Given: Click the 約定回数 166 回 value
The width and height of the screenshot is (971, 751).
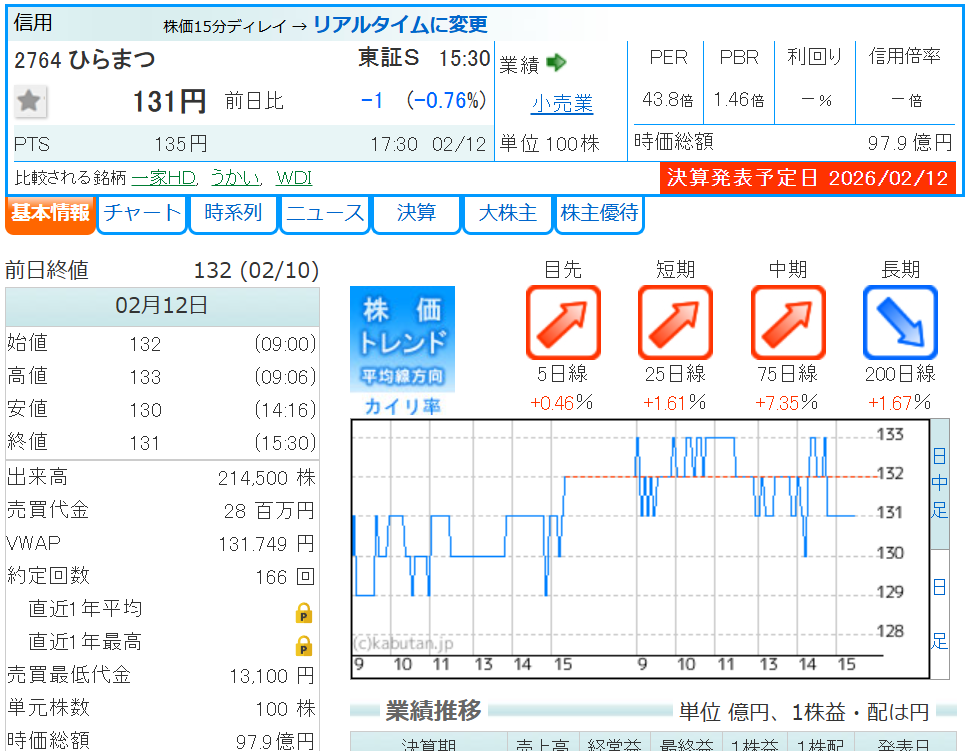Looking at the screenshot, I should (285, 577).
